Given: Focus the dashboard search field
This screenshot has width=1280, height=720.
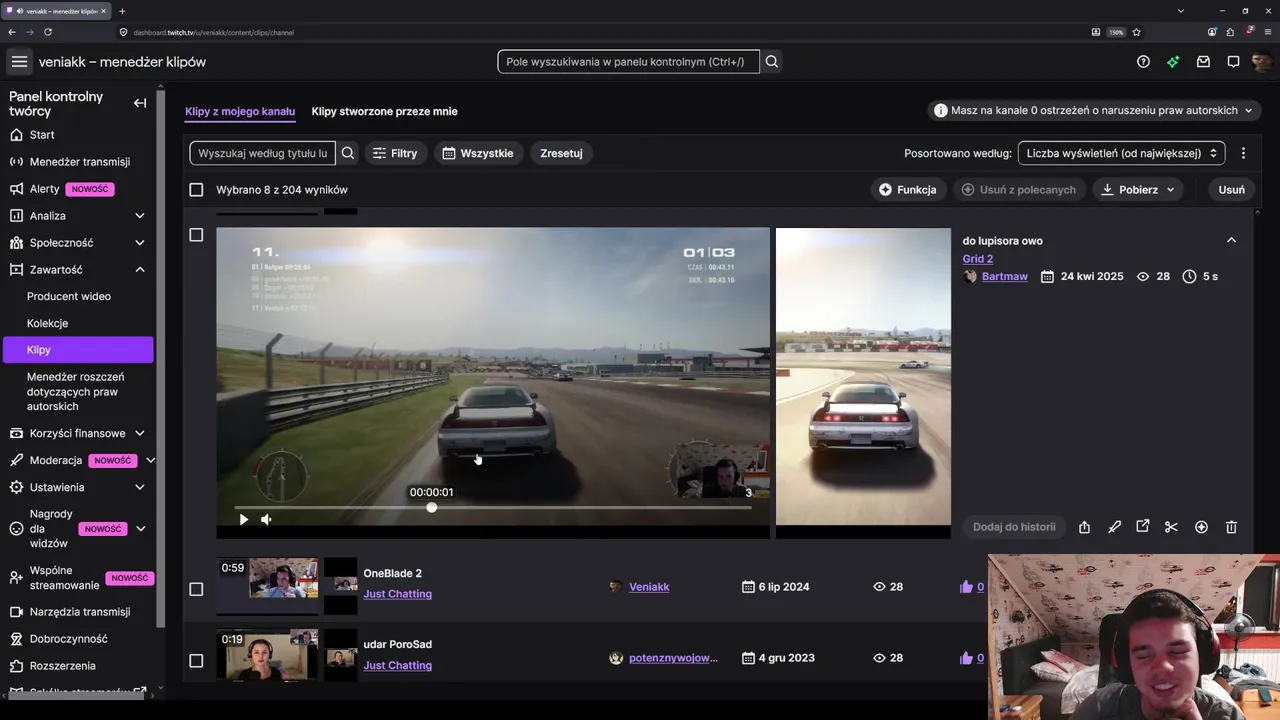Looking at the screenshot, I should point(628,62).
